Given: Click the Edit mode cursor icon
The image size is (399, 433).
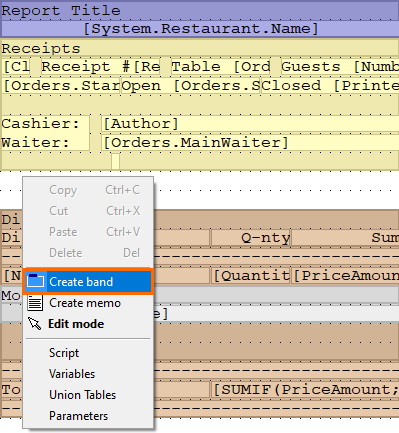Looking at the screenshot, I should [35, 324].
